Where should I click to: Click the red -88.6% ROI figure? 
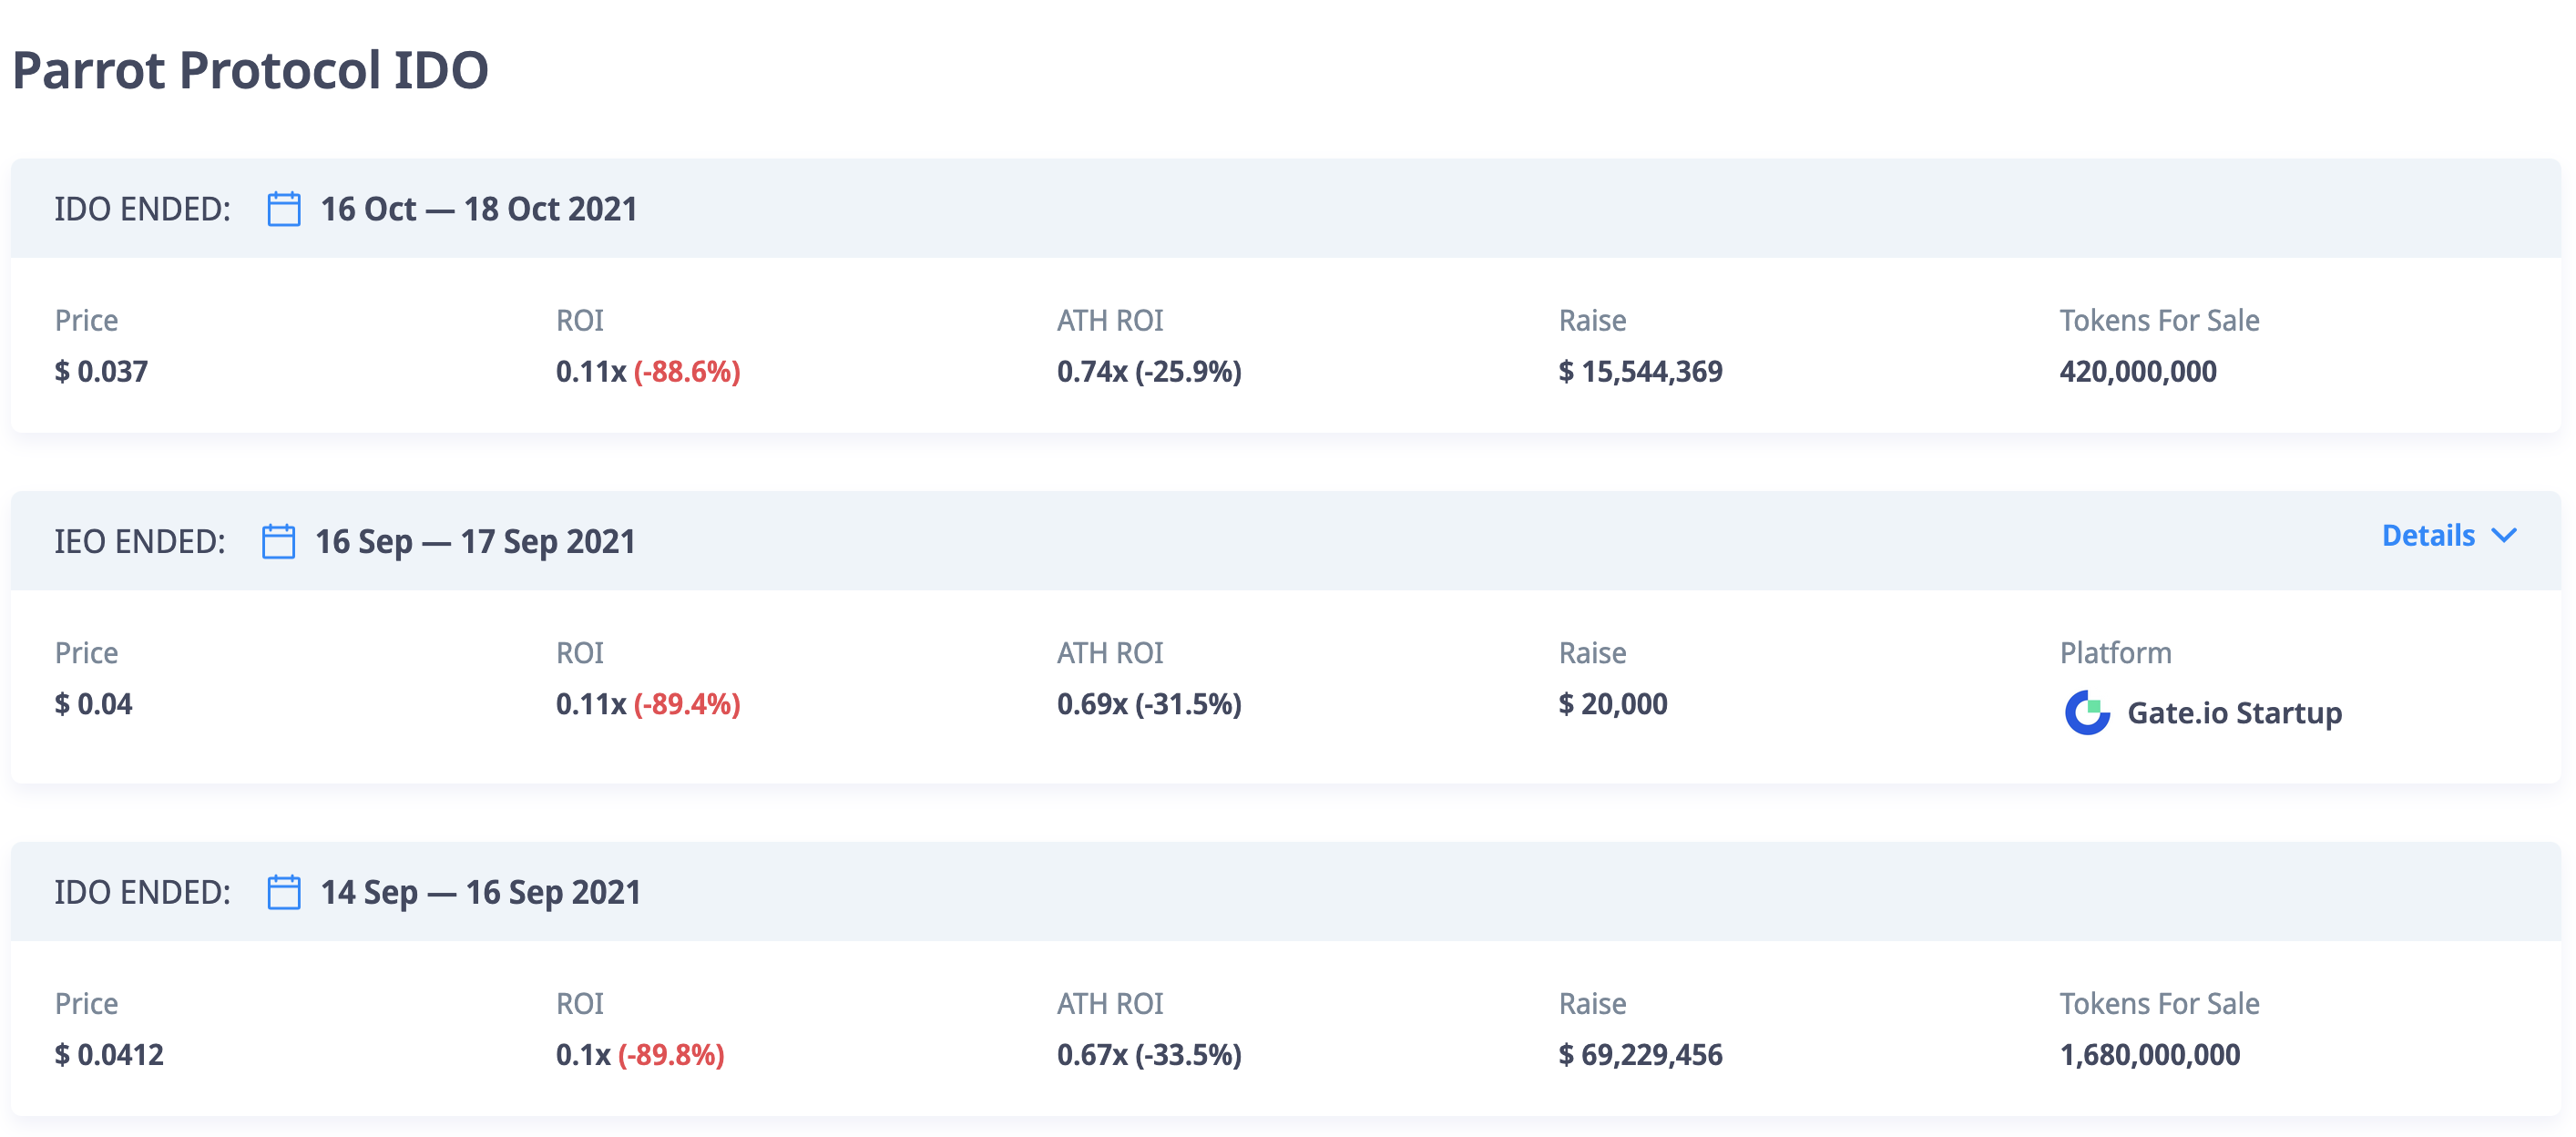point(687,371)
